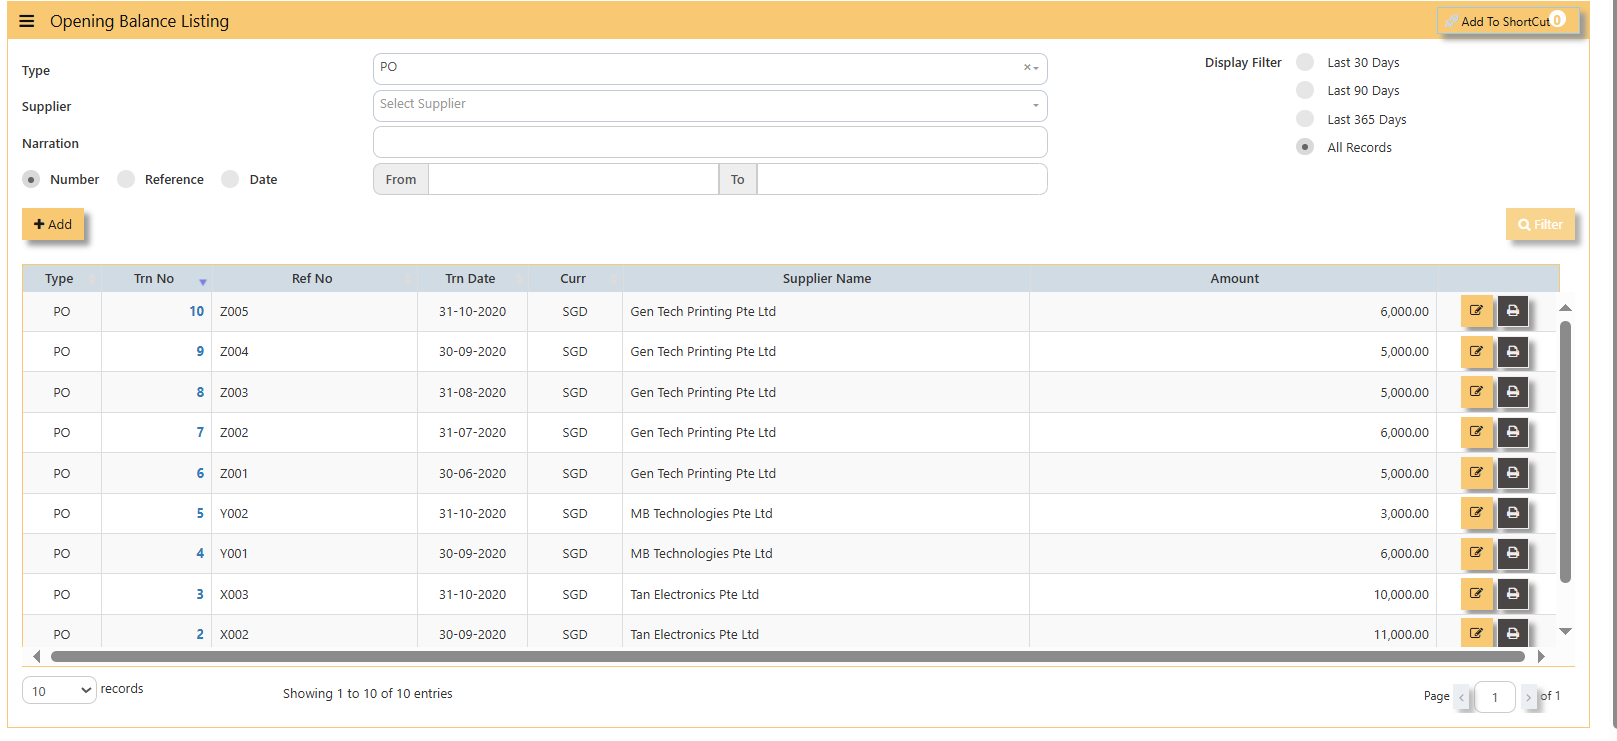Choose the Number range option
1617x741 pixels.
pyautogui.click(x=31, y=179)
